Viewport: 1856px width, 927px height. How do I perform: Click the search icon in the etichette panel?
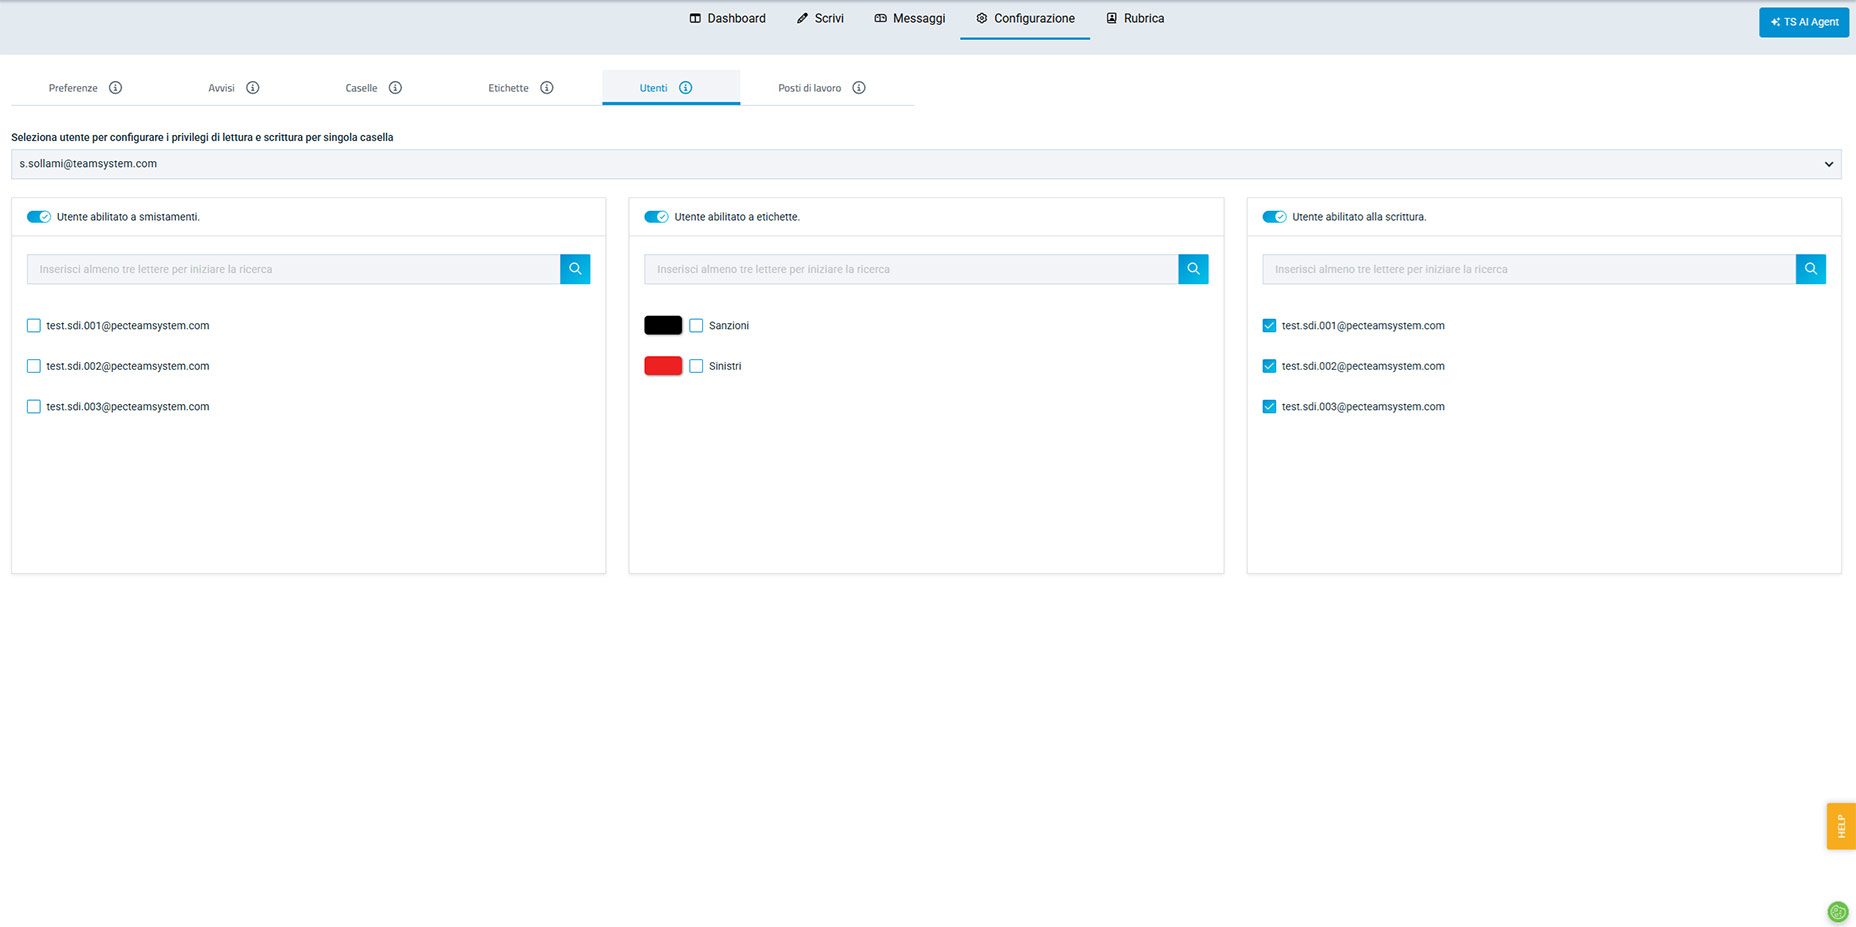[x=1193, y=269]
